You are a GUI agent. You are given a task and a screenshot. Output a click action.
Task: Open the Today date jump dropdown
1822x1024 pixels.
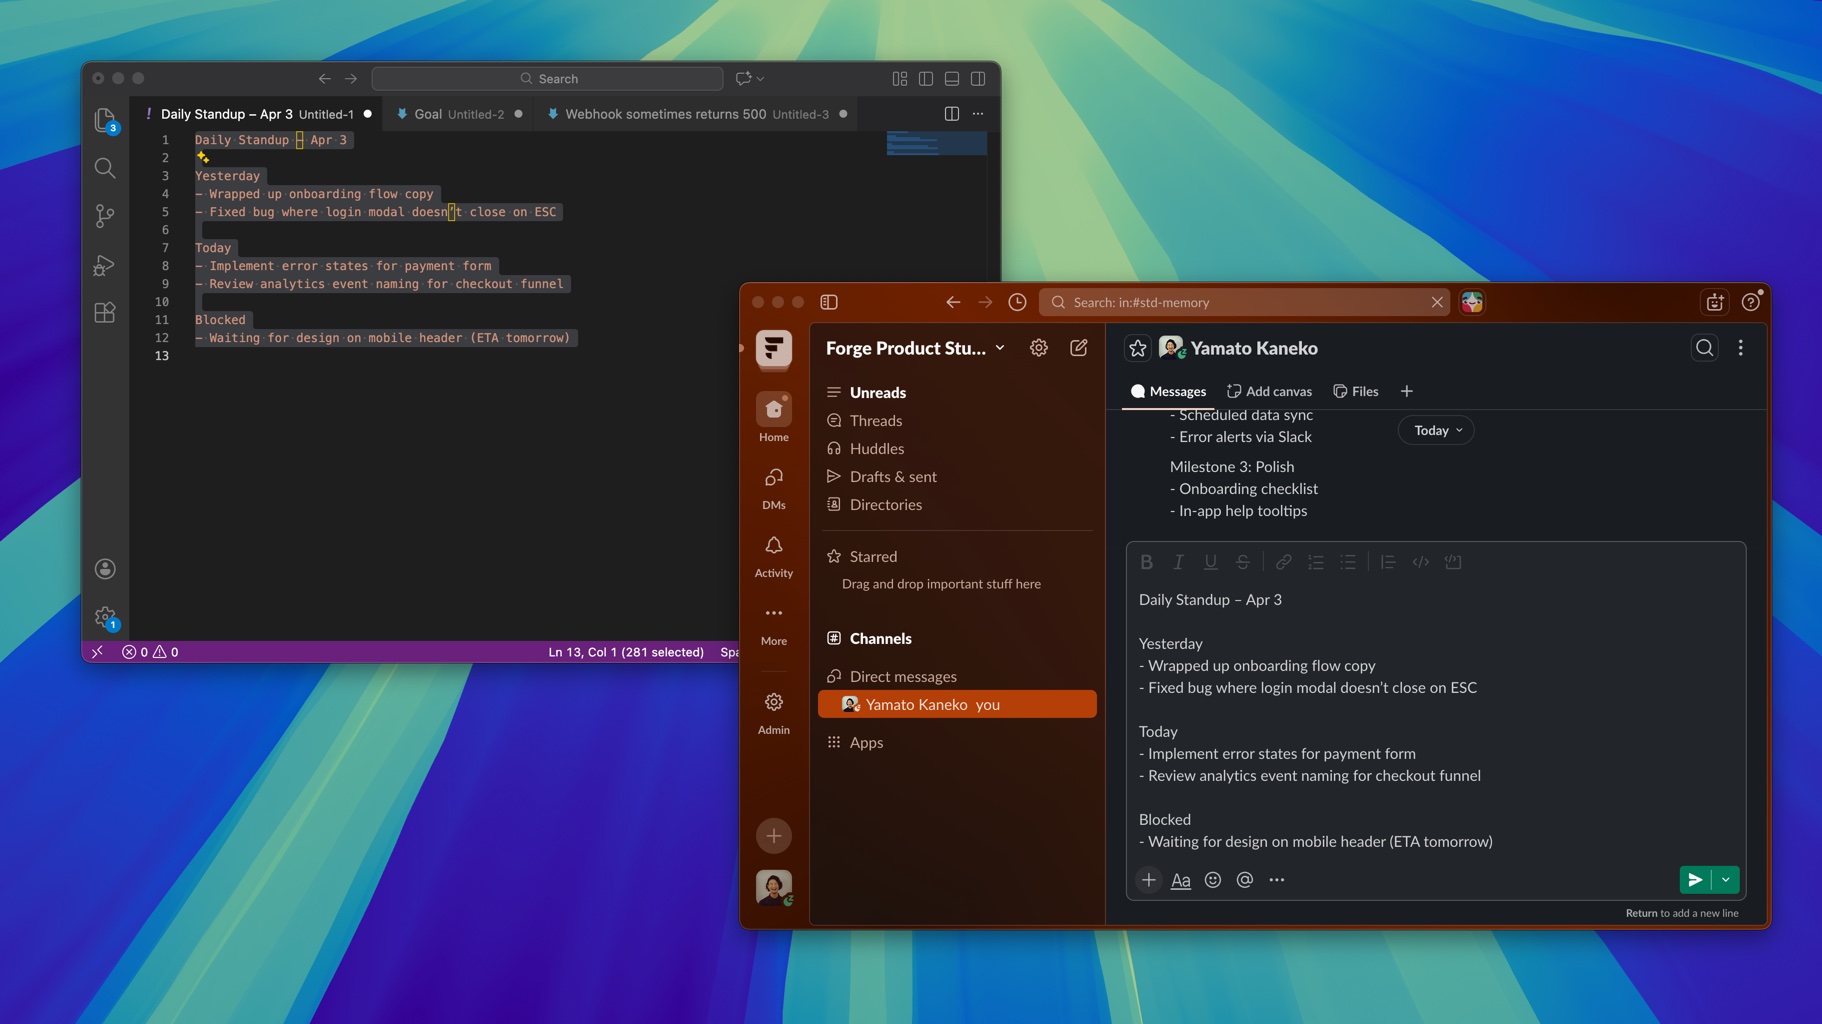[x=1436, y=430]
